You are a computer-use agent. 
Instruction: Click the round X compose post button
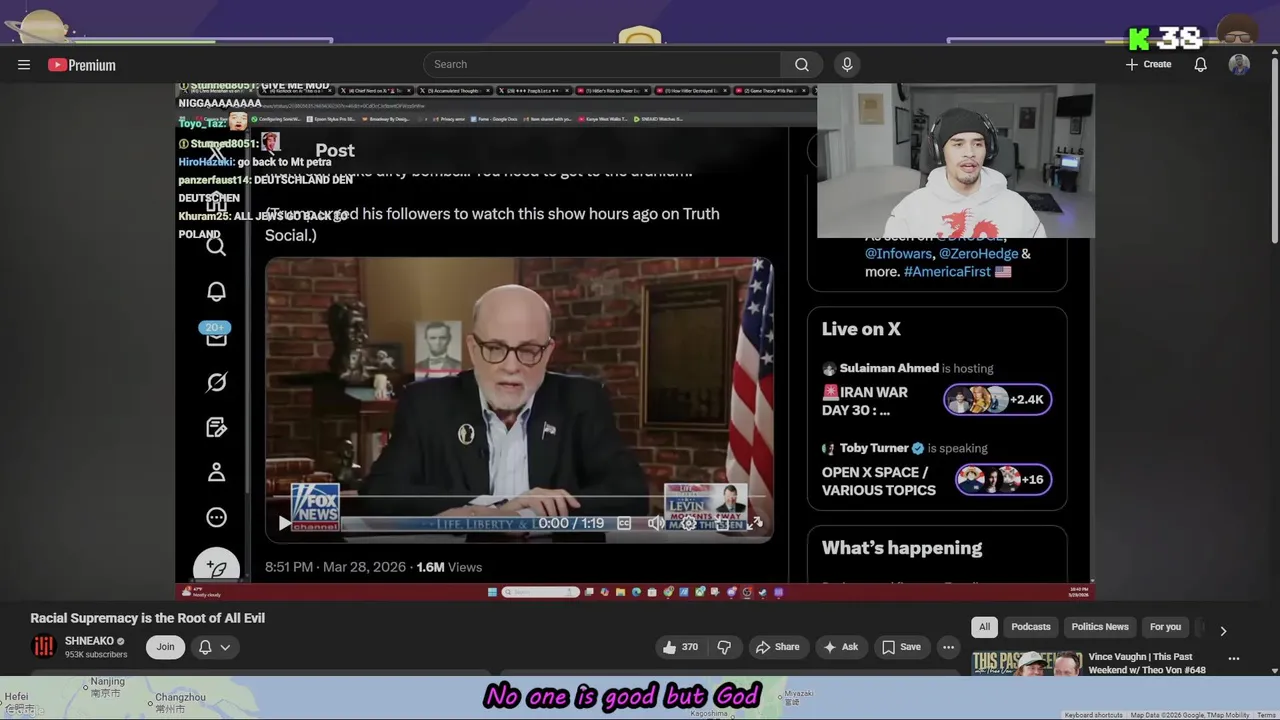pos(216,566)
